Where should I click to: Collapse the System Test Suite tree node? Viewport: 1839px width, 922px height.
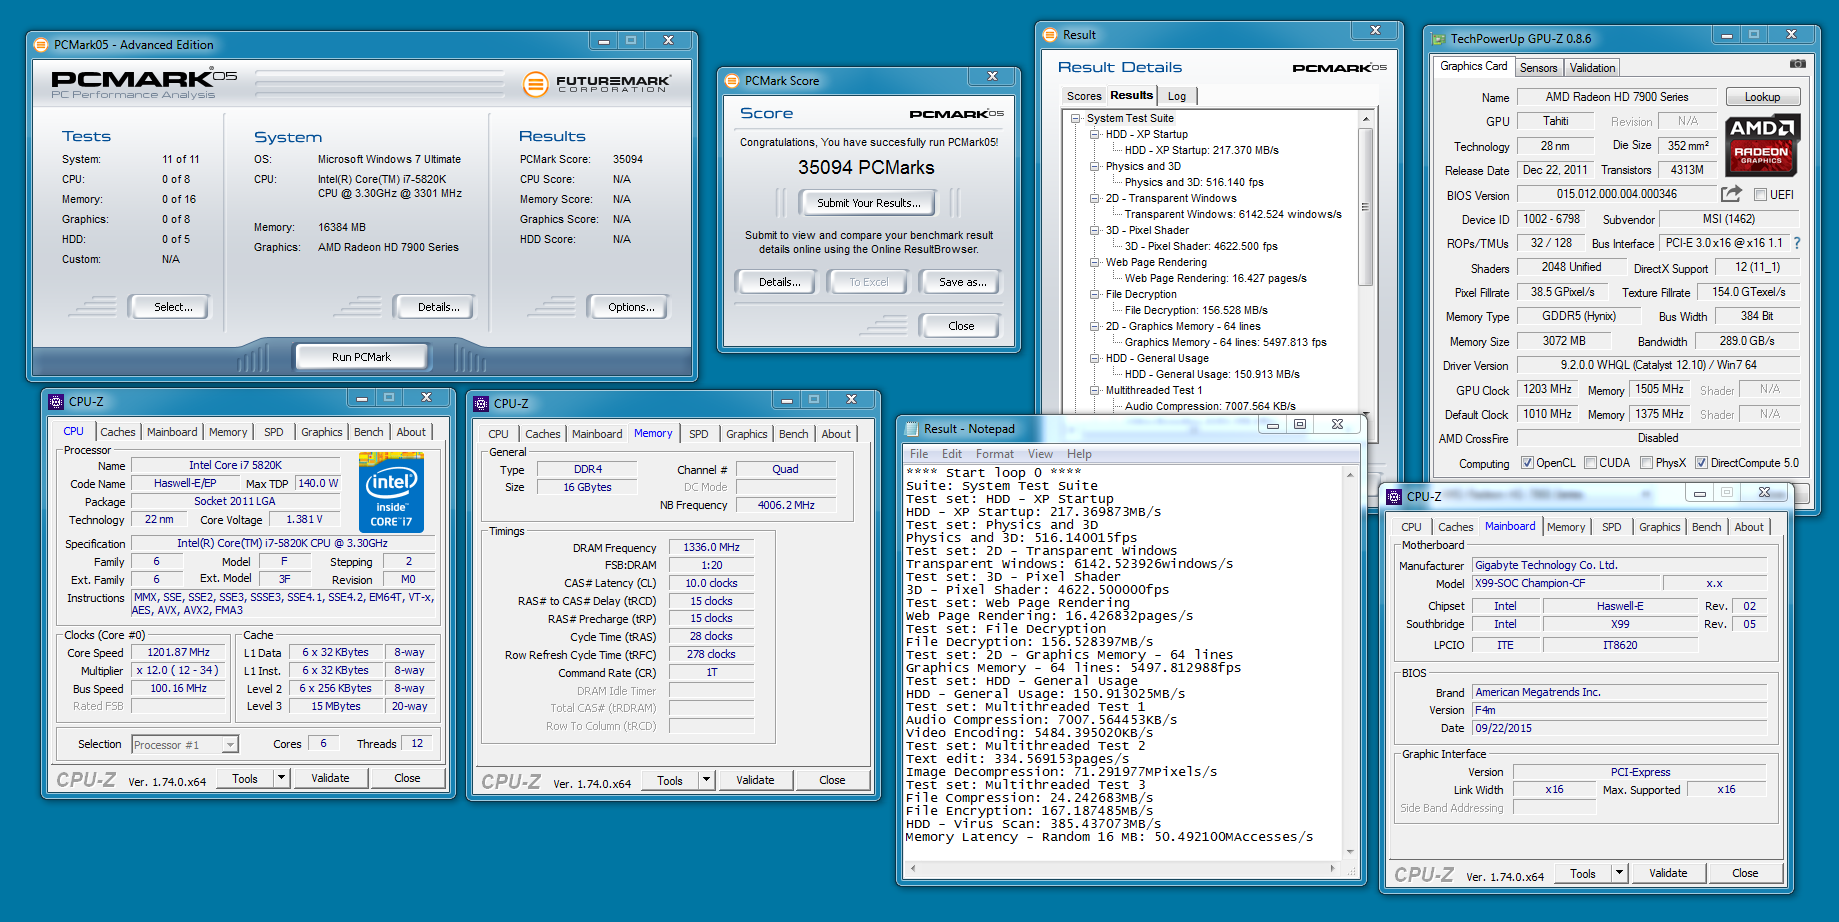pyautogui.click(x=1076, y=118)
